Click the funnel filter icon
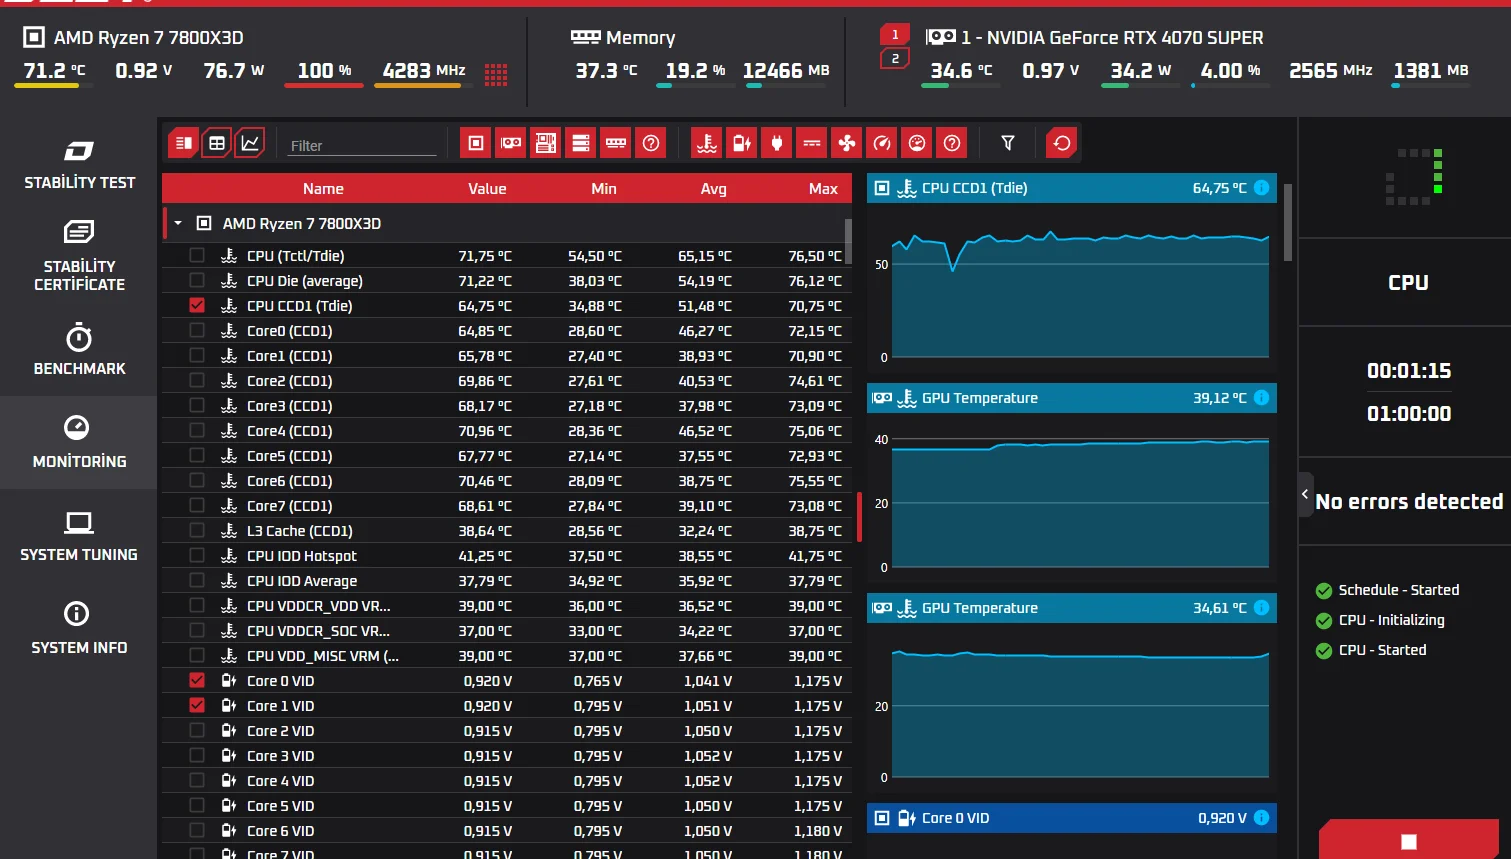Viewport: 1511px width, 859px height. [1008, 143]
